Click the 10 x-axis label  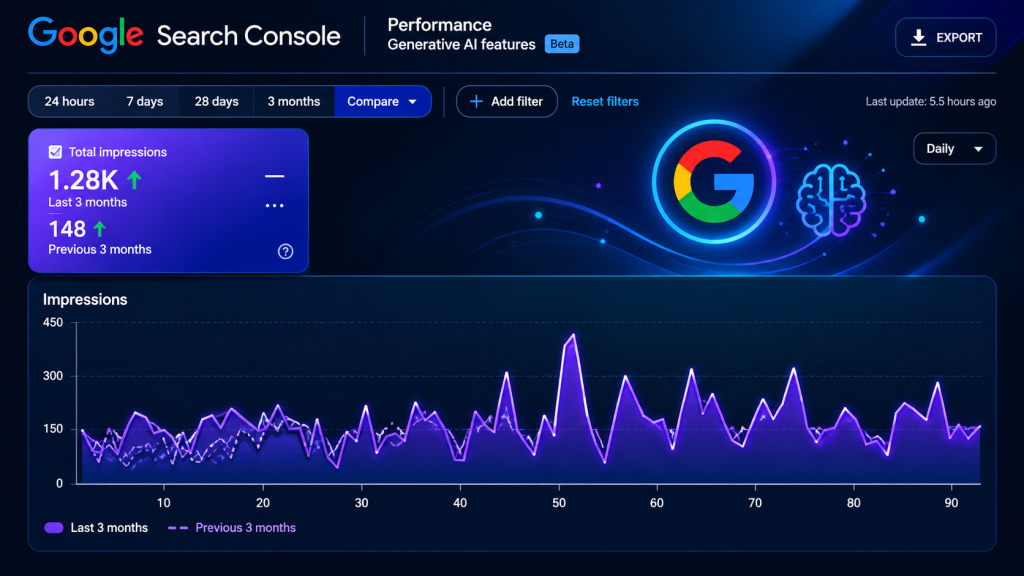[x=164, y=503]
